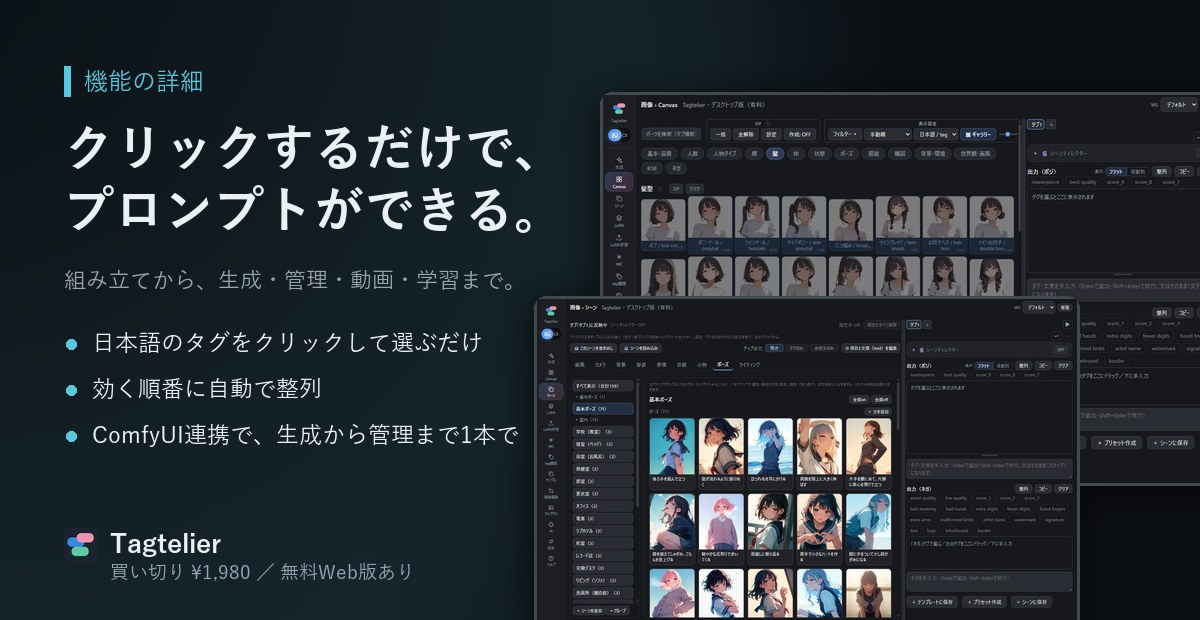Open Canvas icon in front window sidebar

pos(551,374)
